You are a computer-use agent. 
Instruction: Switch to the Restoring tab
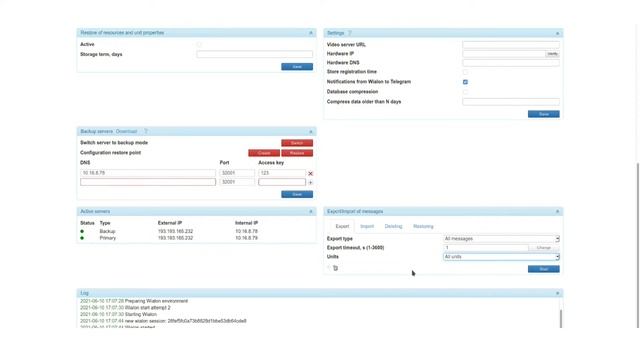pyautogui.click(x=423, y=227)
